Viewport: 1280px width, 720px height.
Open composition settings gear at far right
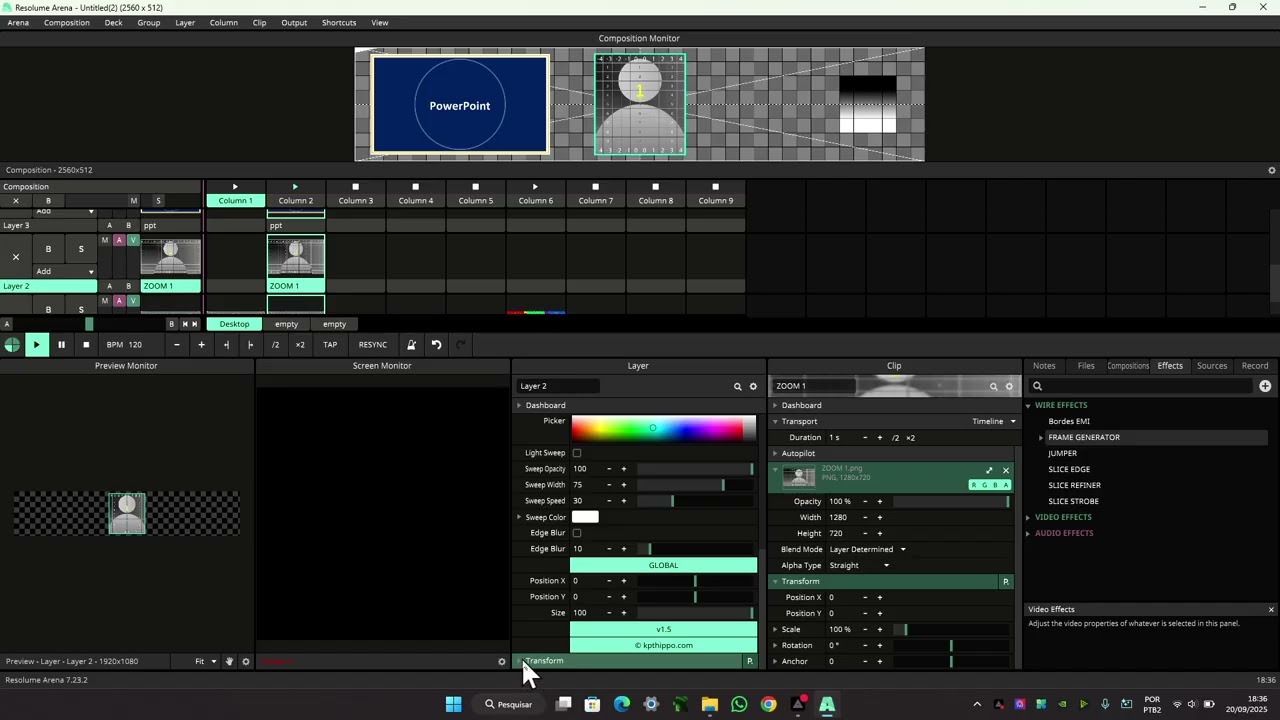click(1272, 170)
